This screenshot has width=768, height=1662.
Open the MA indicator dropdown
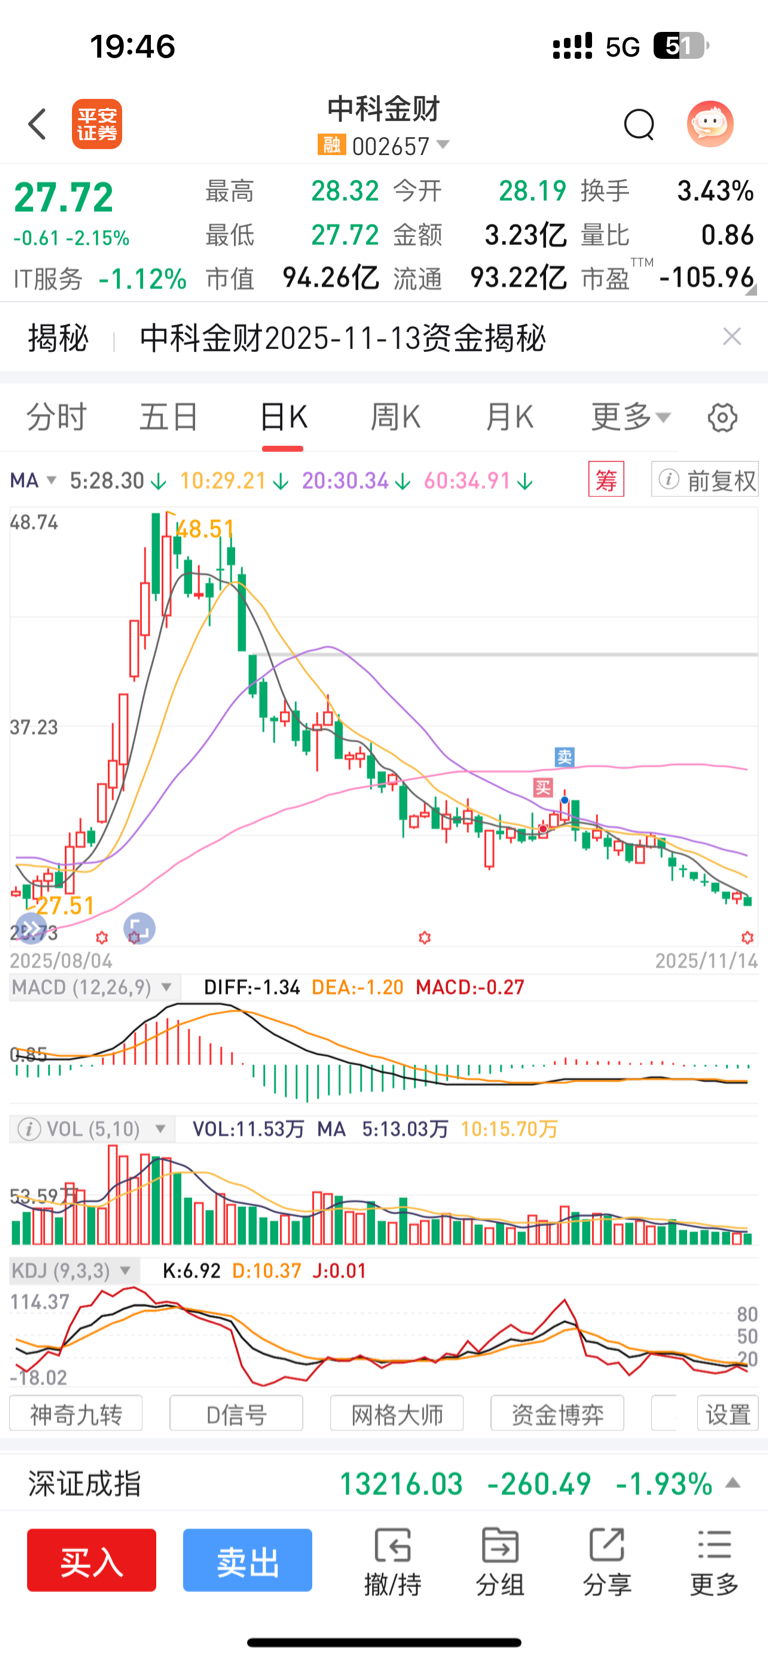tap(33, 481)
